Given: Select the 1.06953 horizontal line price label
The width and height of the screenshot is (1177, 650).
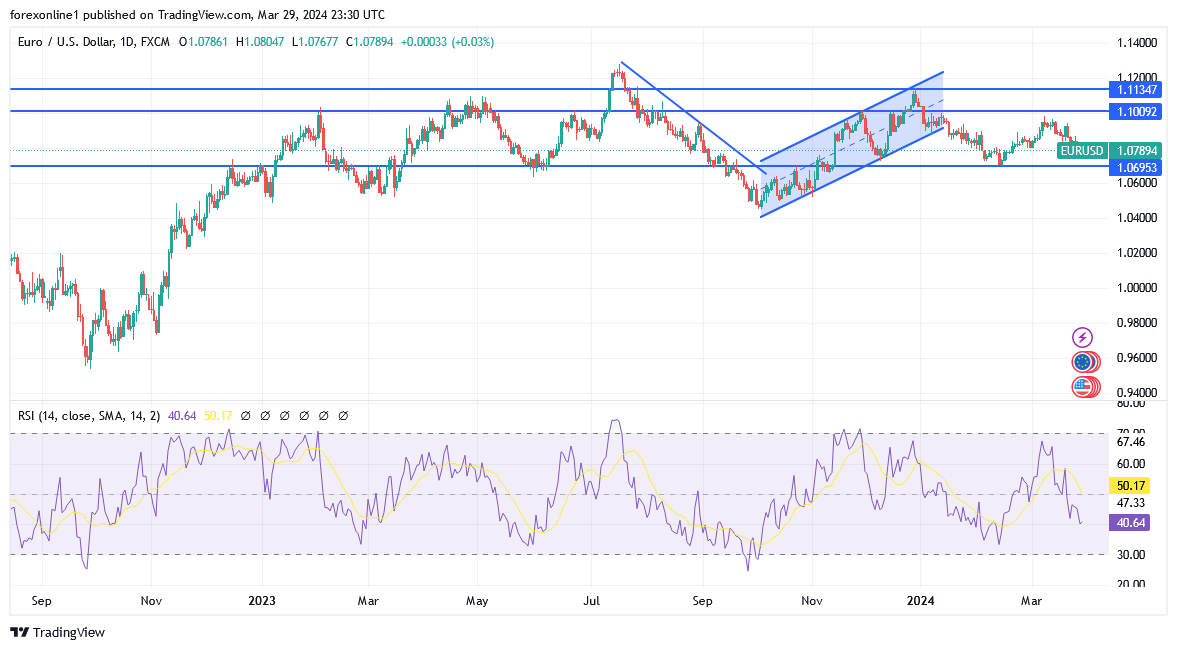Looking at the screenshot, I should pyautogui.click(x=1135, y=167).
